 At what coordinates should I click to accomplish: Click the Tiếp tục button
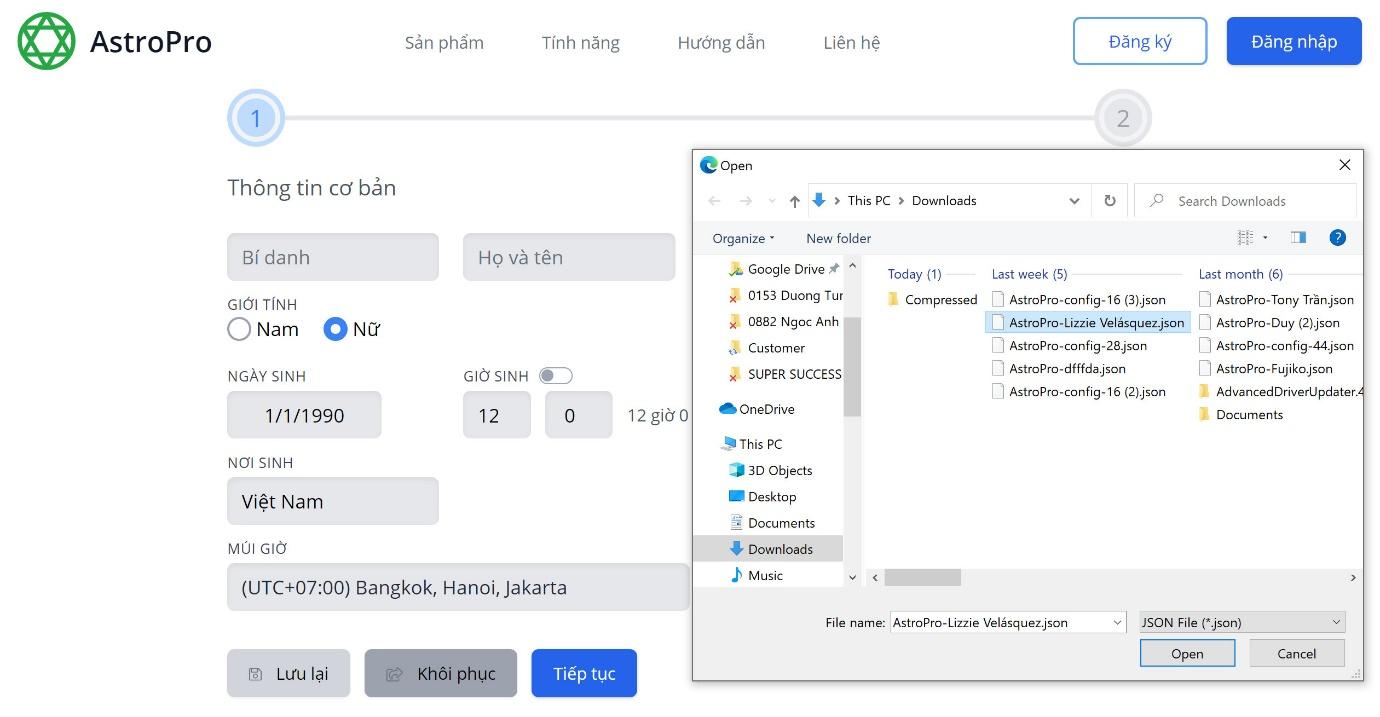(x=584, y=673)
